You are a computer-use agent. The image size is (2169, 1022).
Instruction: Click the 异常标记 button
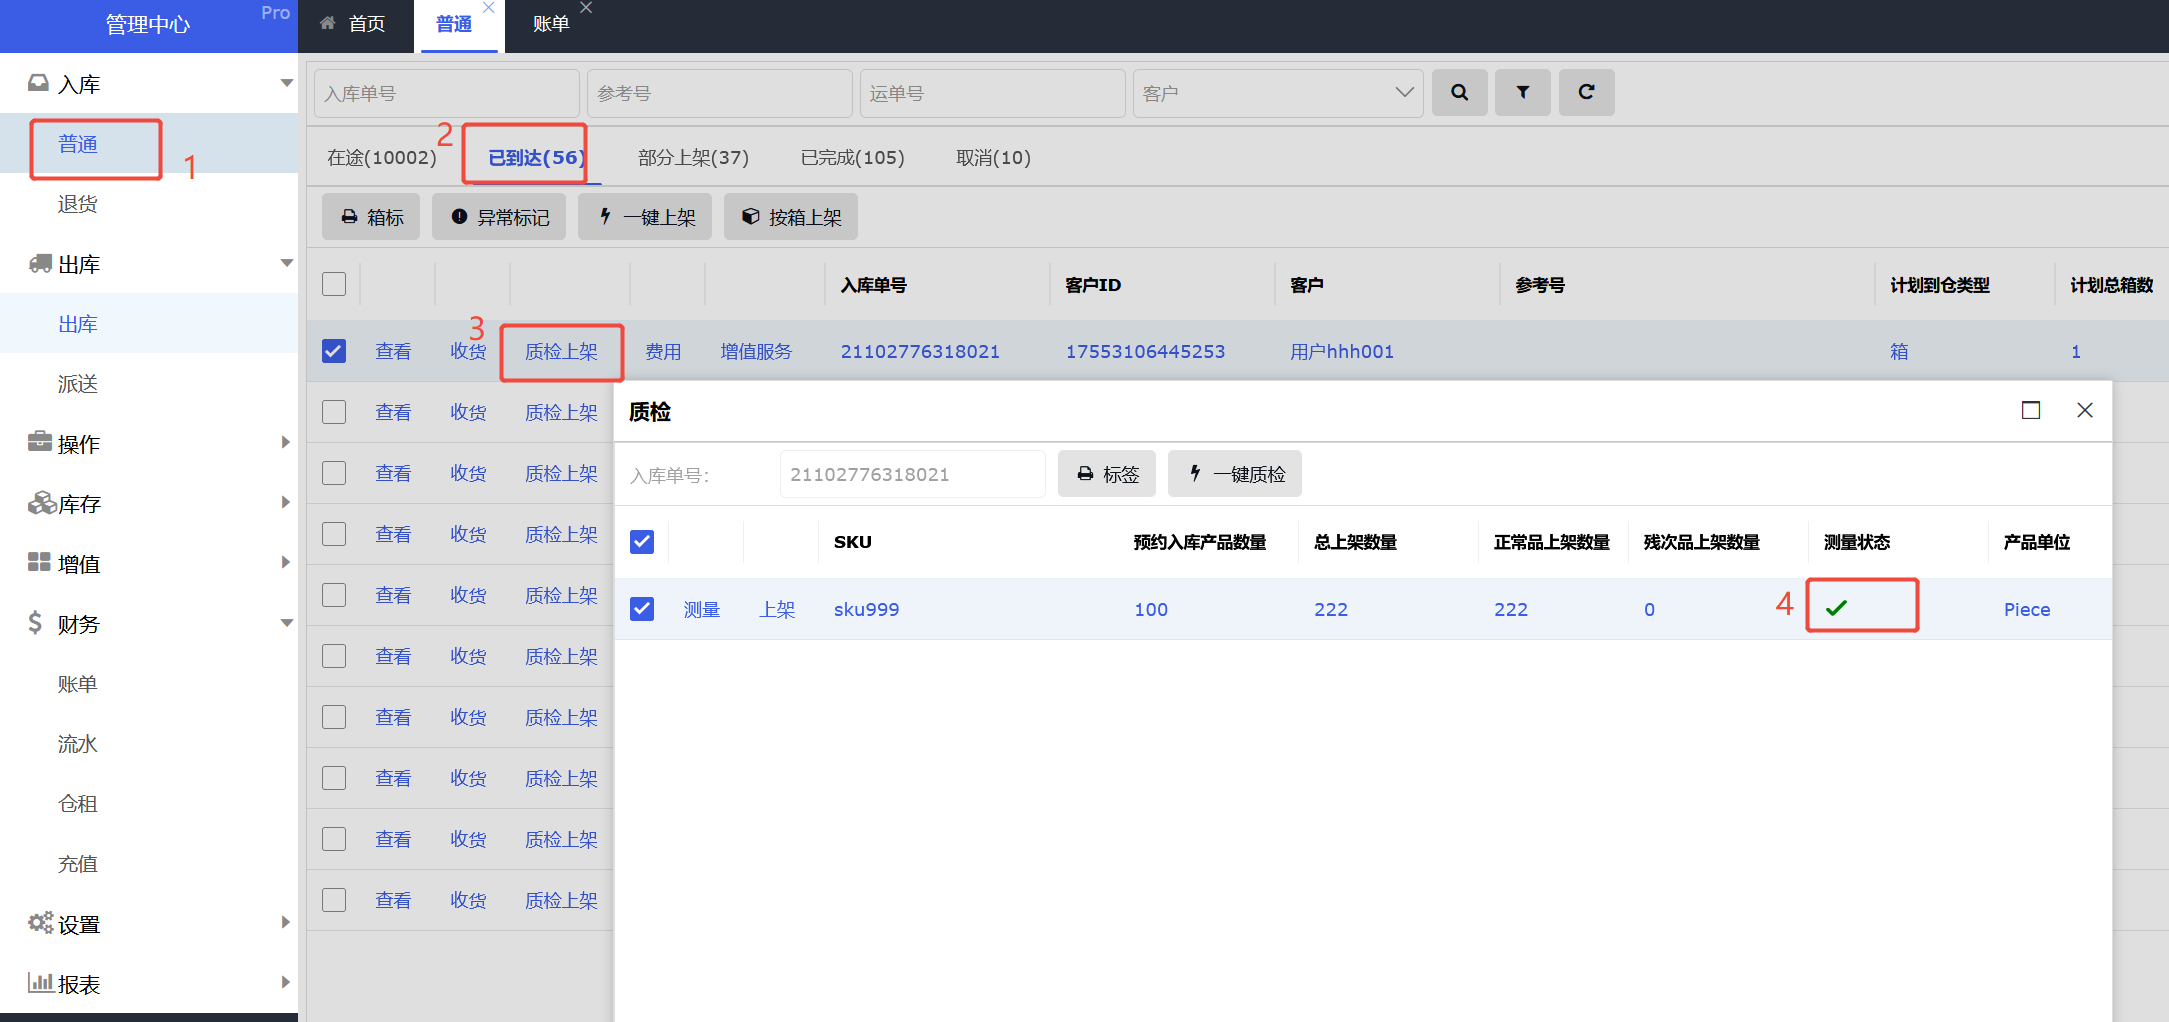click(x=499, y=217)
